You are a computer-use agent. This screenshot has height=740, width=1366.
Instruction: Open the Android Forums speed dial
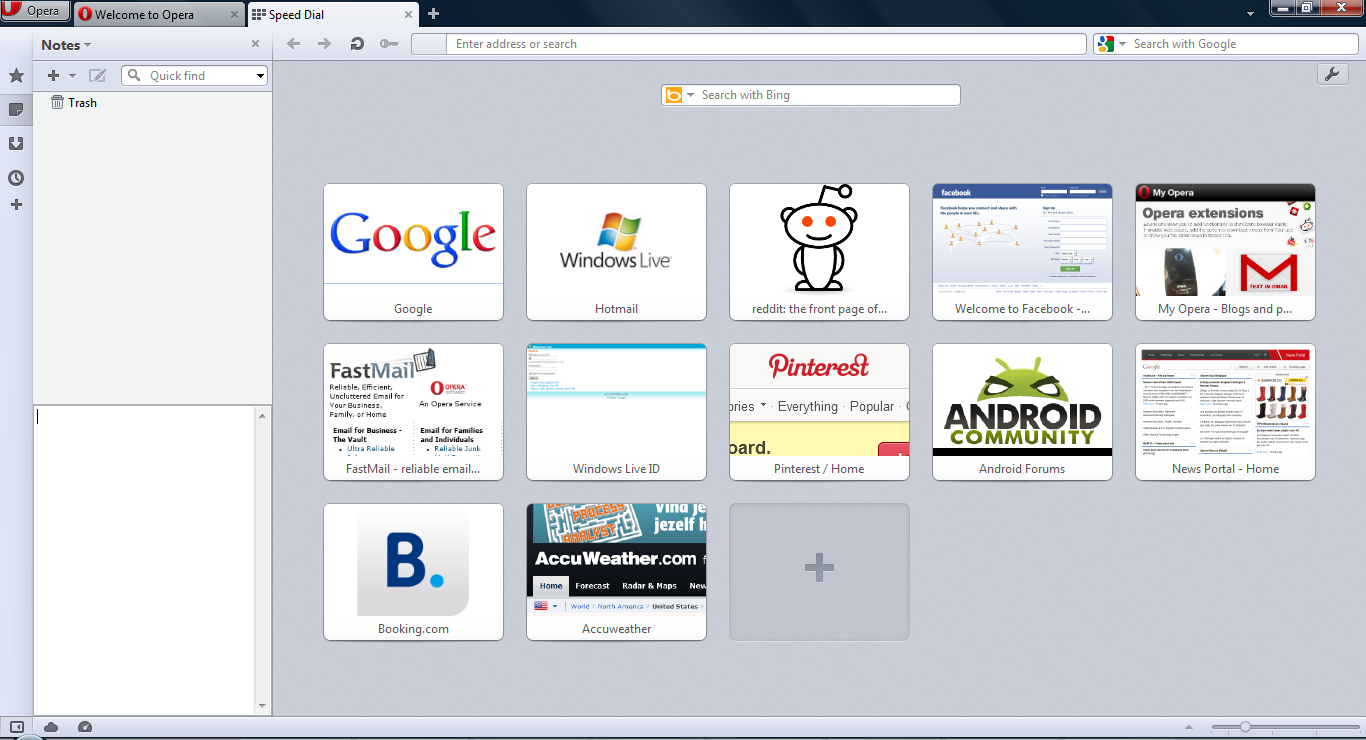coord(1022,412)
